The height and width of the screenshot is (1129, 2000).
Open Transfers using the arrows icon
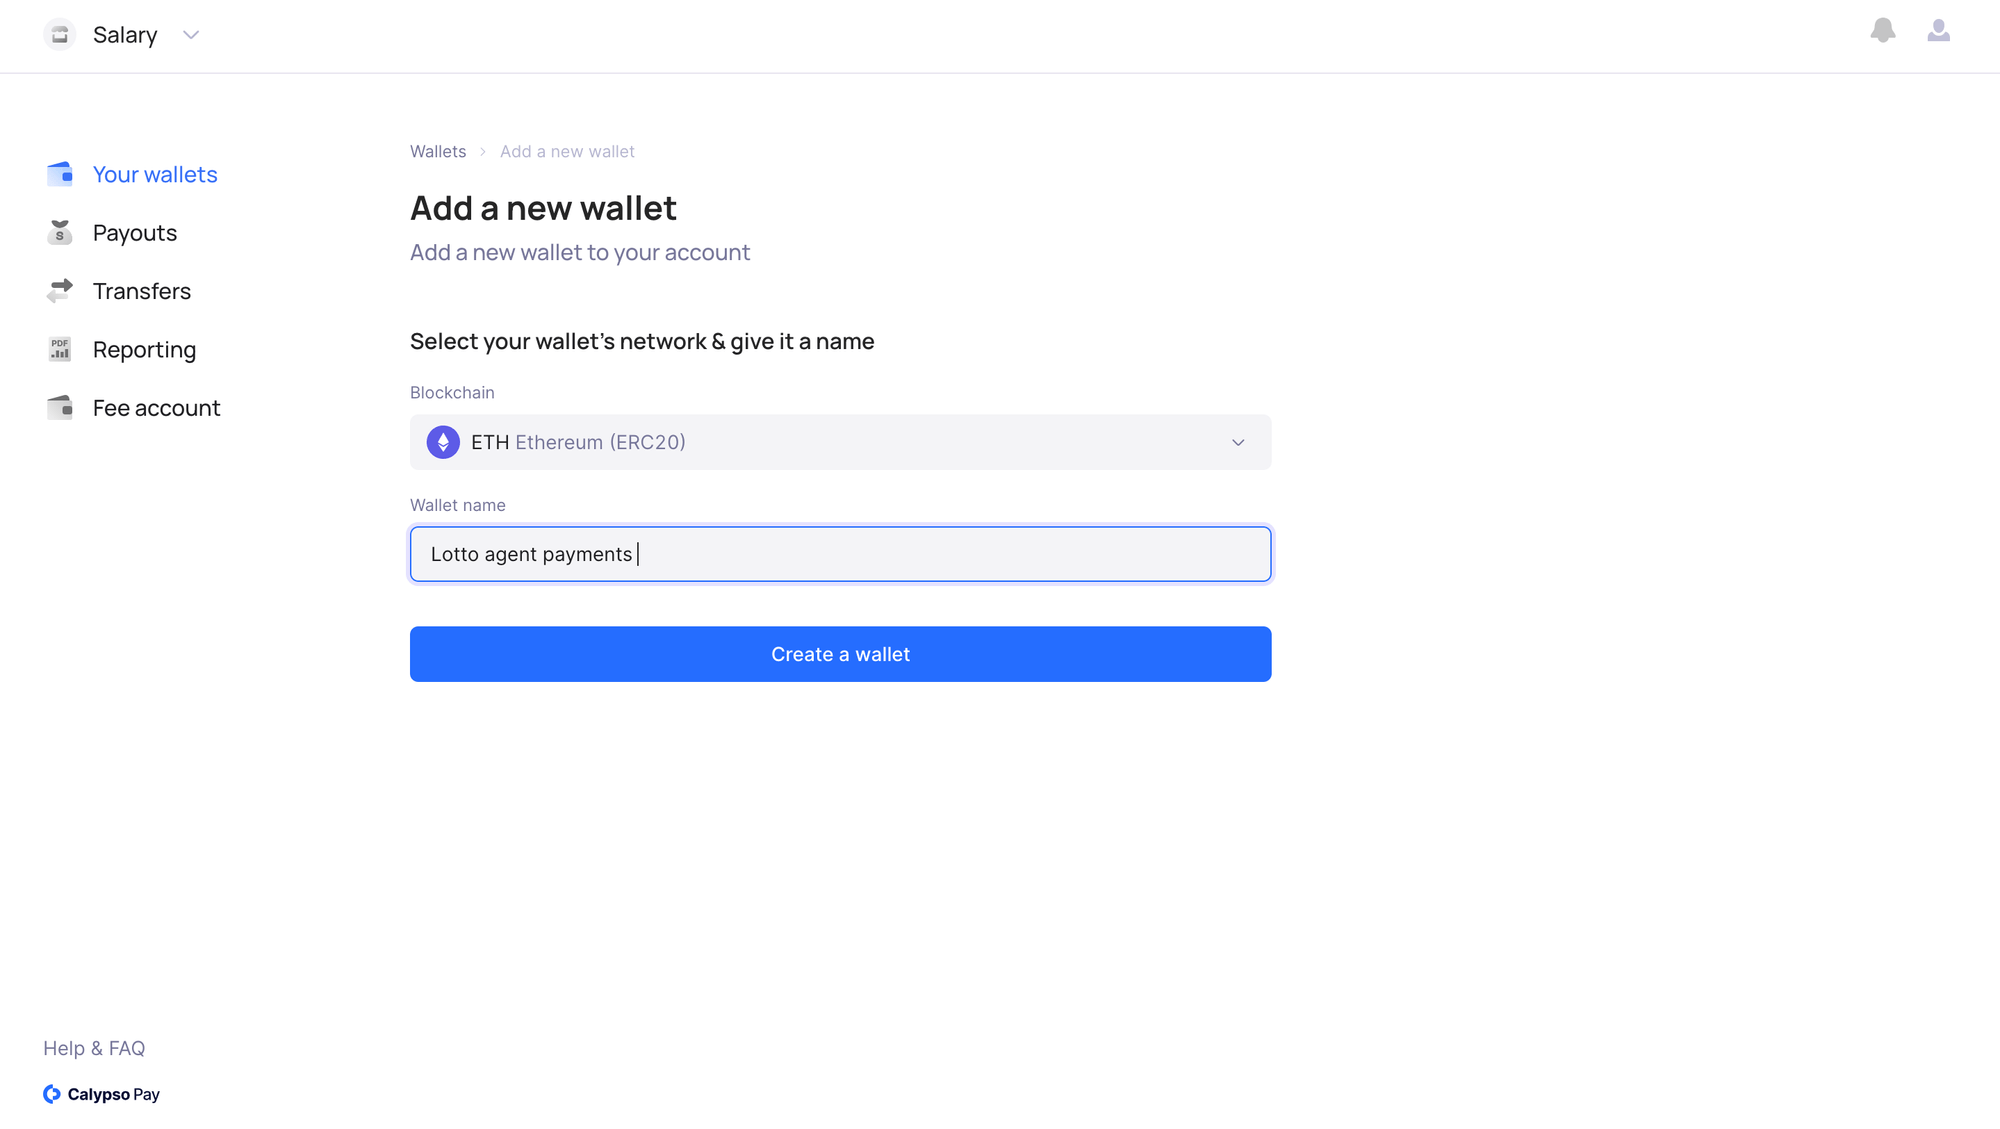click(59, 291)
